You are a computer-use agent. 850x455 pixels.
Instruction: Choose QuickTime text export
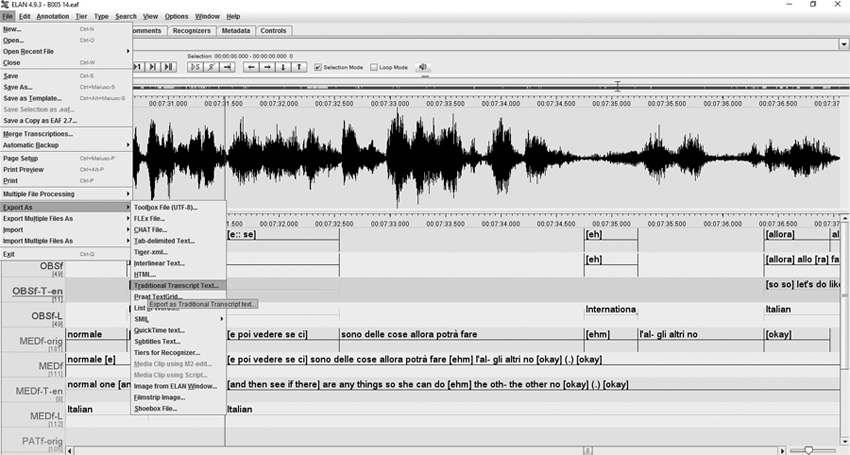[178, 330]
